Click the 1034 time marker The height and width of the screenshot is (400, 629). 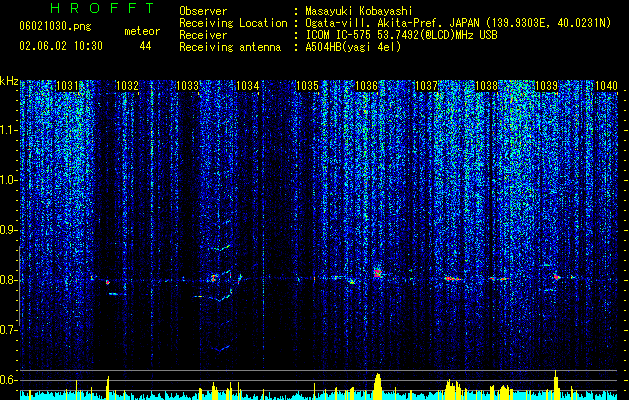(248, 86)
